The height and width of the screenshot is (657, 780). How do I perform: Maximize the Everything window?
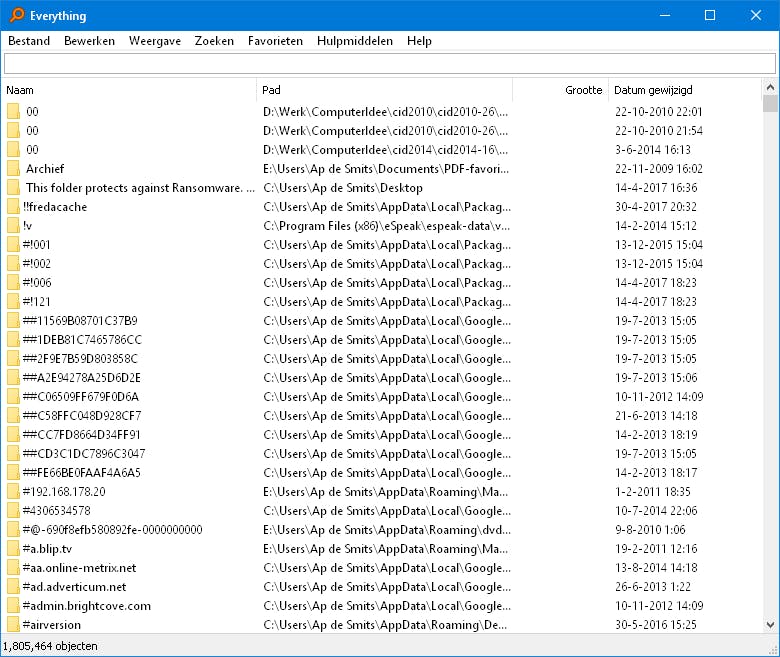tap(710, 15)
